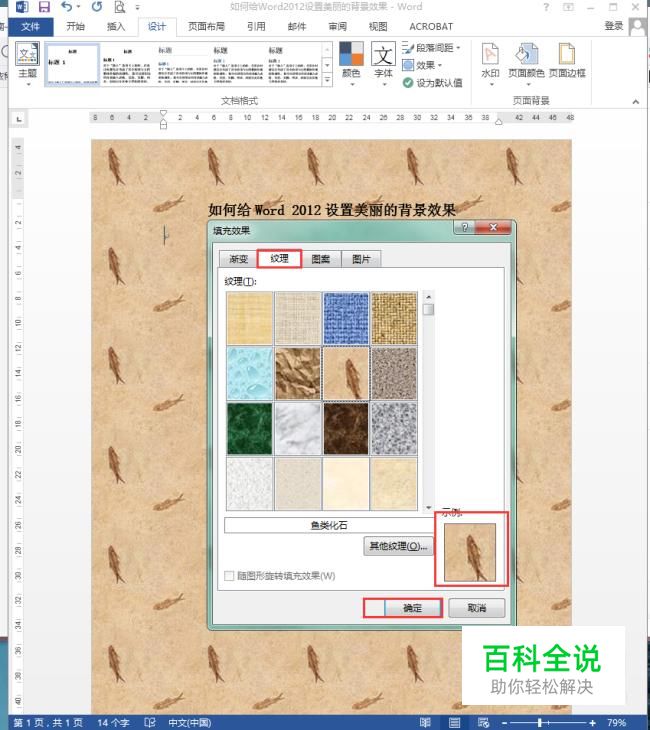Click Set as Default (设为默认值)

click(x=433, y=83)
